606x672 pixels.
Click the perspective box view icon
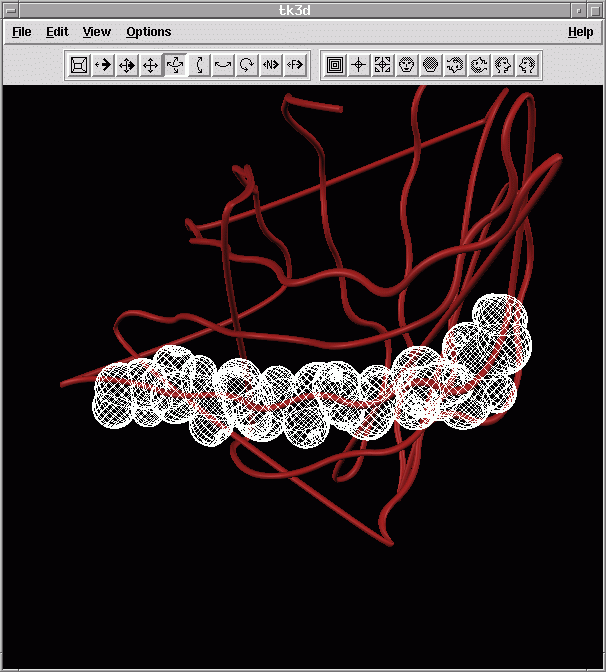tap(79, 65)
